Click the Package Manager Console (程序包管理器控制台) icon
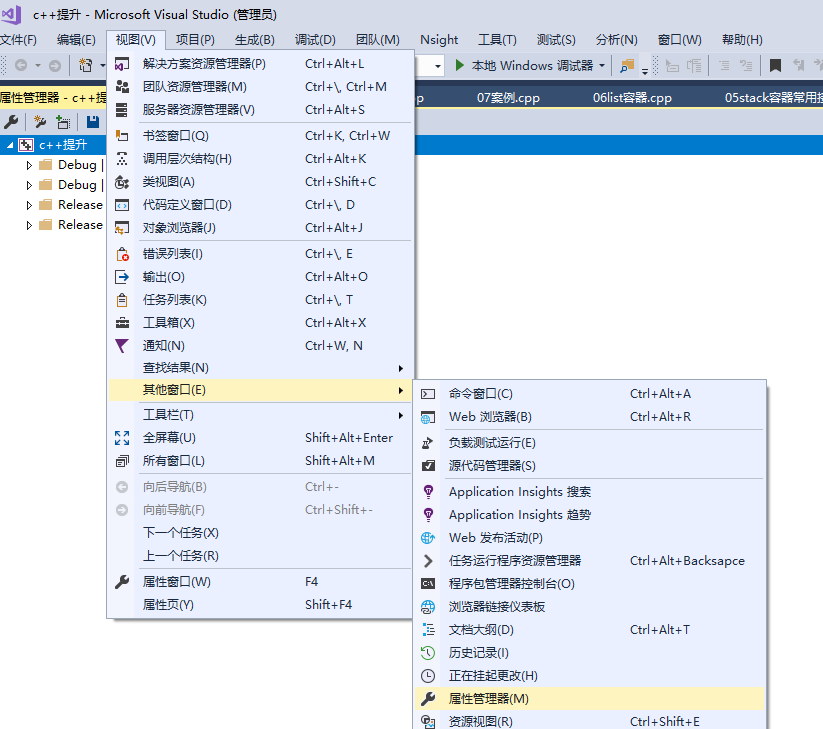 428,584
